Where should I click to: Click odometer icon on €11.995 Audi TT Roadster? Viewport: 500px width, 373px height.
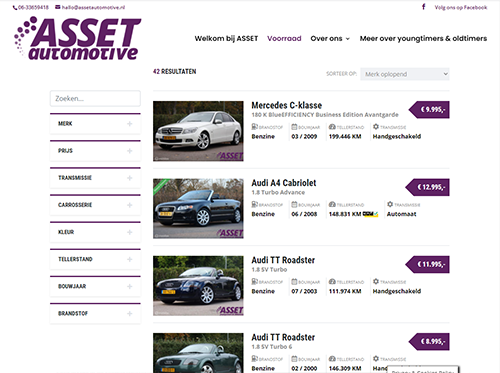click(332, 282)
